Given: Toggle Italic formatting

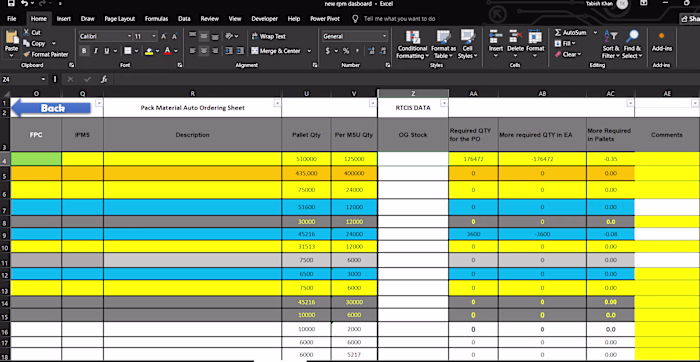Looking at the screenshot, I should [95, 51].
